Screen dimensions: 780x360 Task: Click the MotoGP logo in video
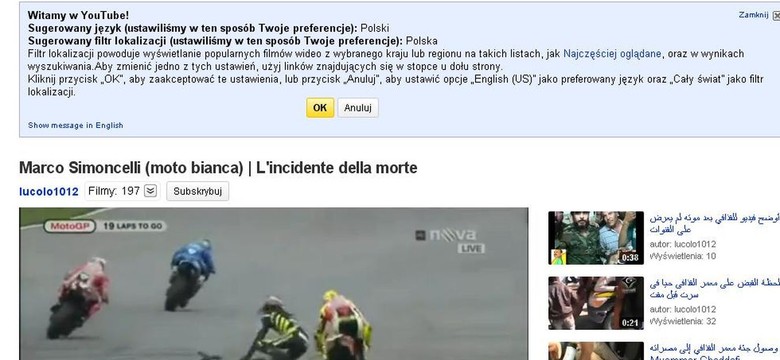point(70,226)
